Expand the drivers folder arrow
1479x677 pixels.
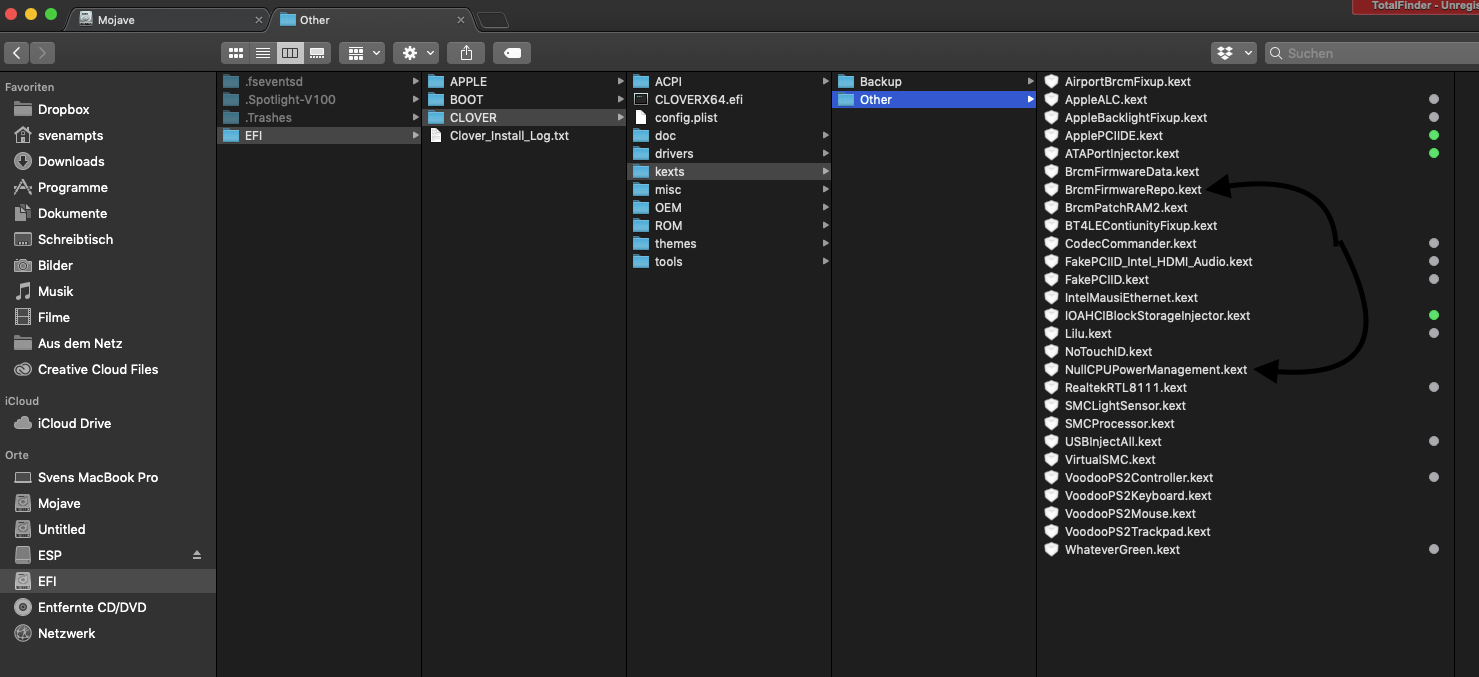825,153
